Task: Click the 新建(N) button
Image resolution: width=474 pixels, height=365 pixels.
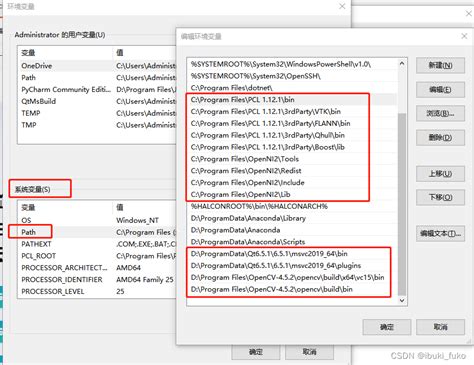Action: click(x=440, y=65)
